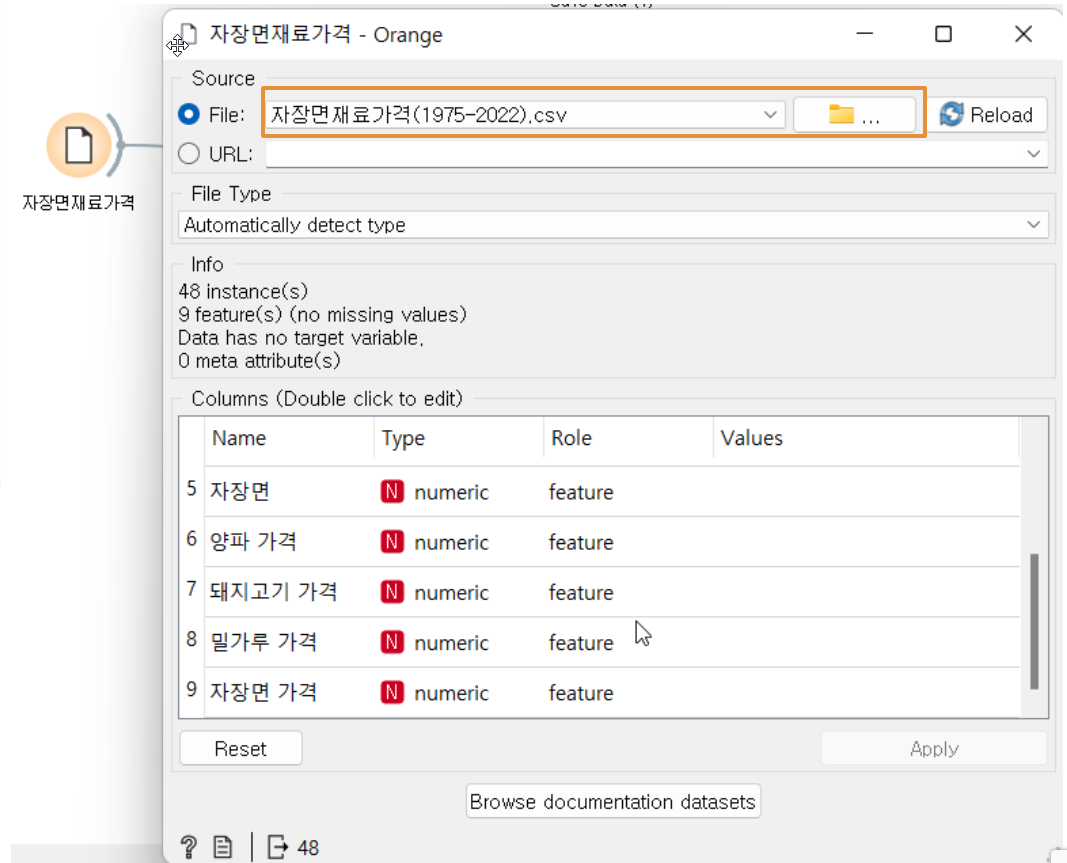Select the 양파 가격 column name
Screen dimensions: 1067x863
tap(253, 542)
